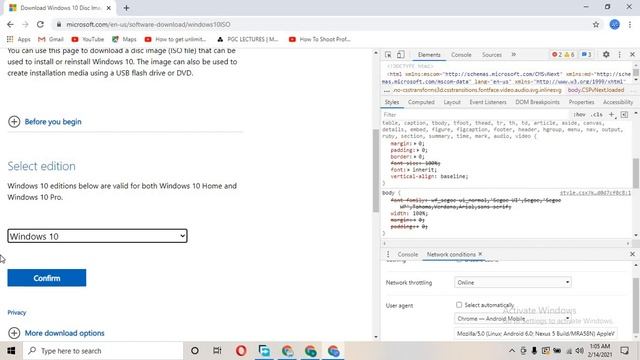Switch to the Elements tab in DevTools
Screen dimensions: 640x360
(429, 55)
